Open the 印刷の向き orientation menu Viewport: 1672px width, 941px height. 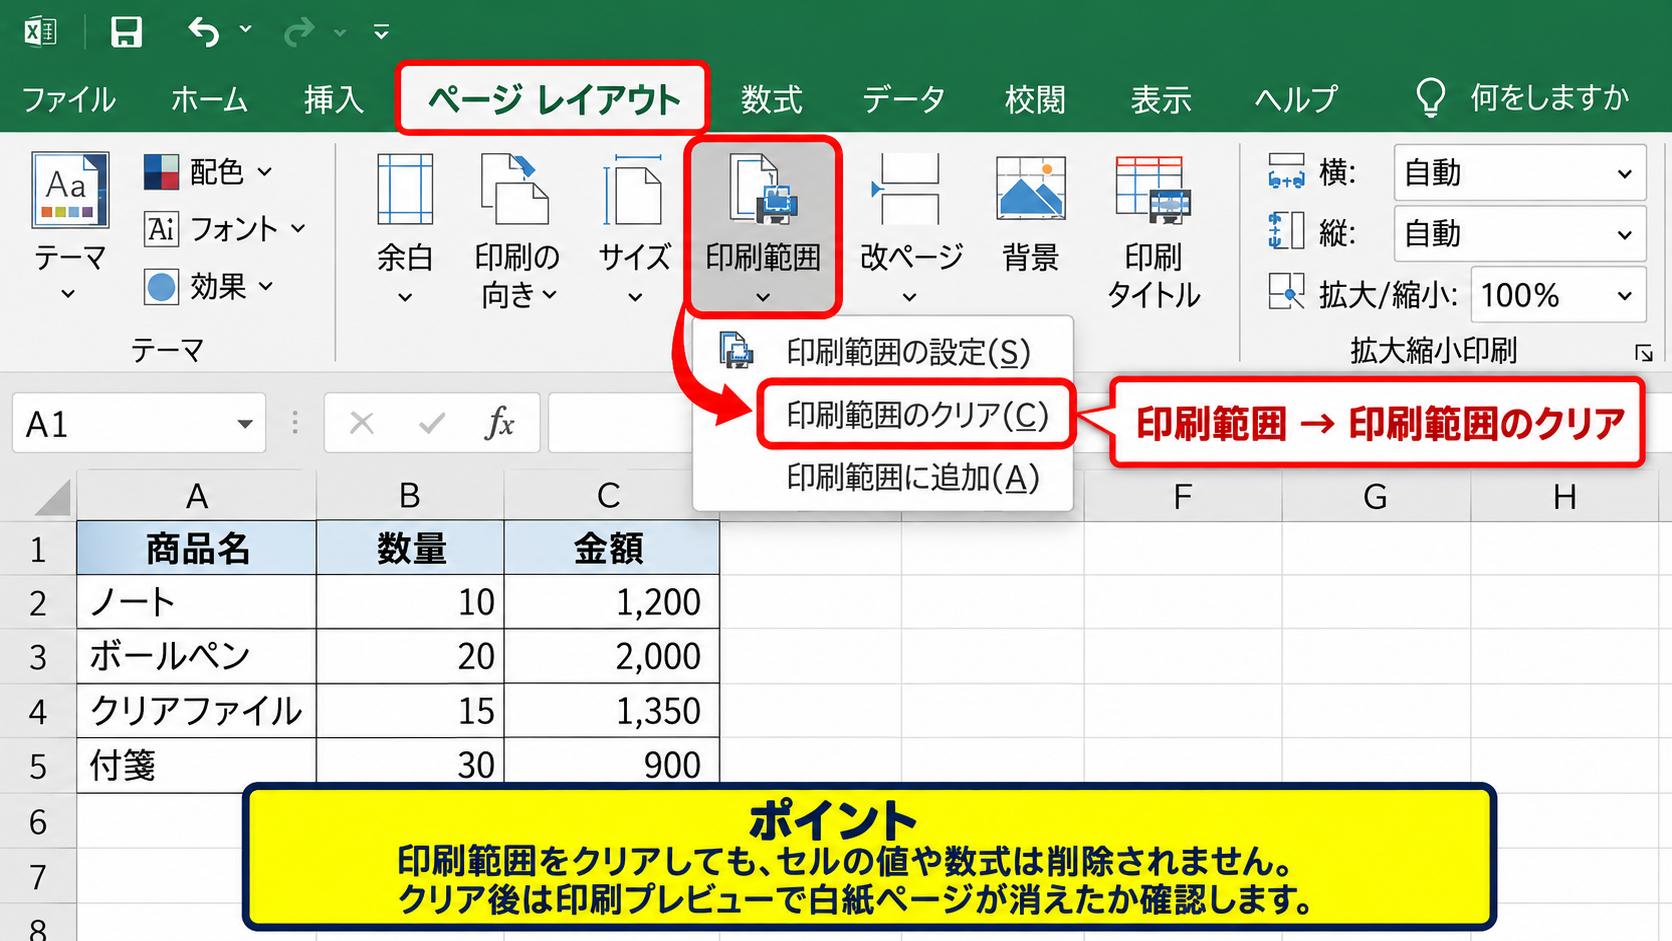coord(516,229)
